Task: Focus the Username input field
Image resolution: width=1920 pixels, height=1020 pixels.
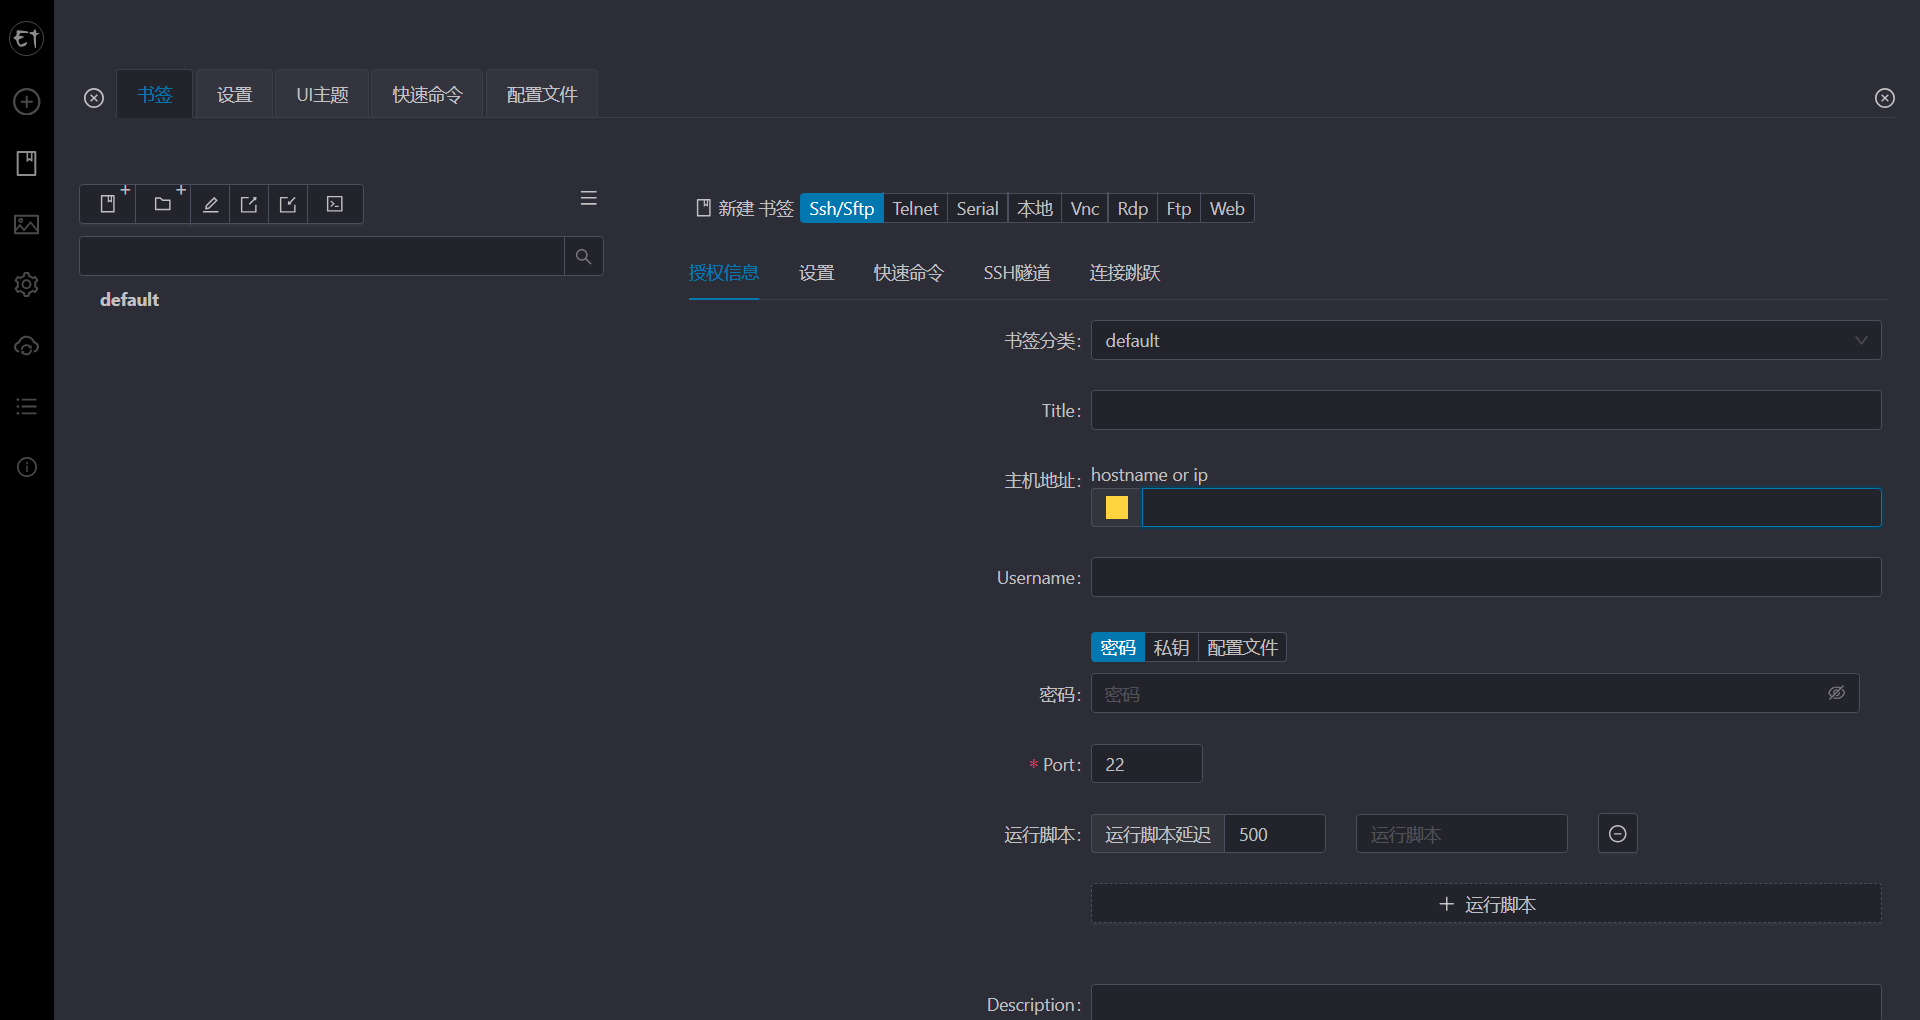Action: click(1486, 578)
